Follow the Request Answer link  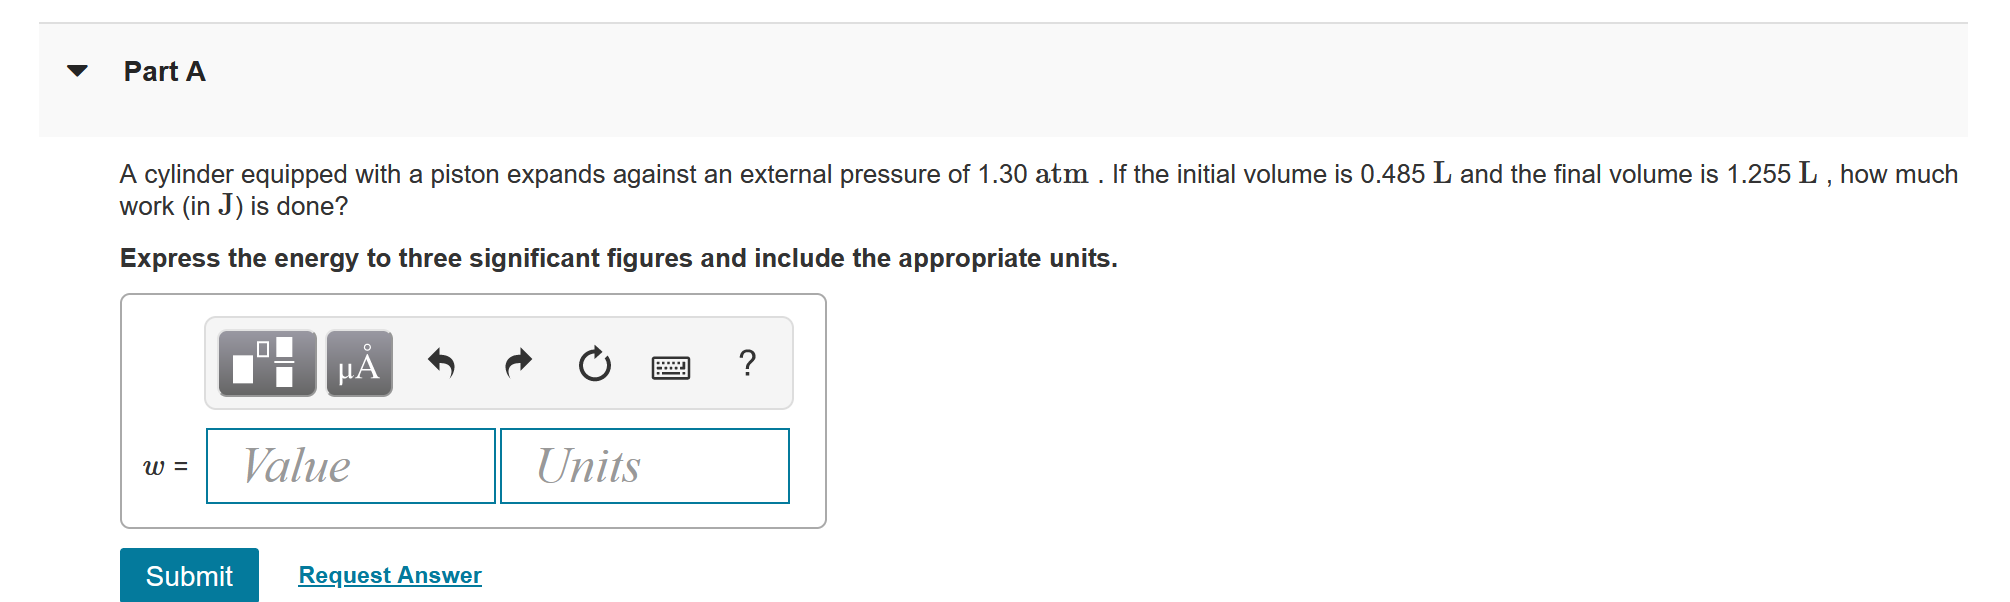[x=389, y=574]
